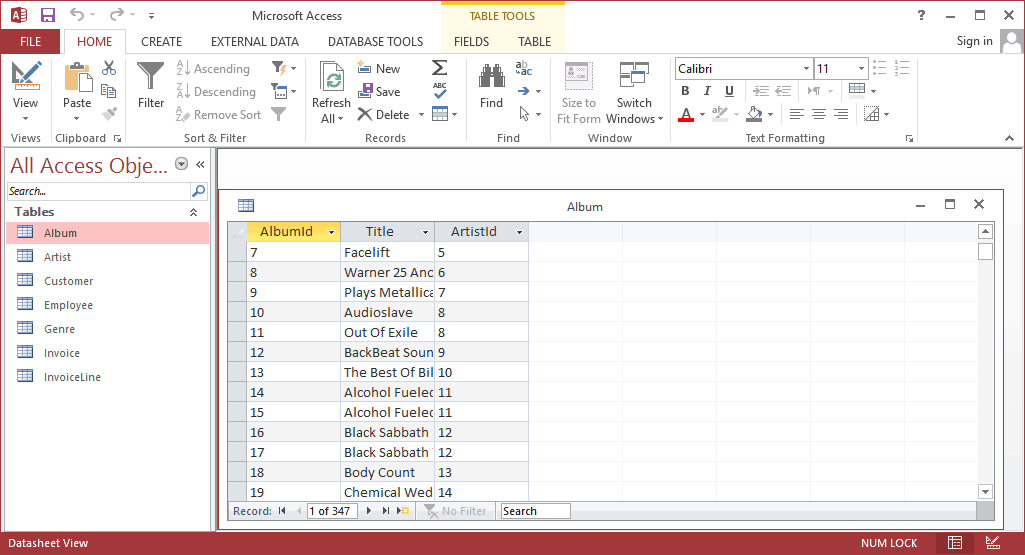Click the Cut scissors icon

(109, 68)
